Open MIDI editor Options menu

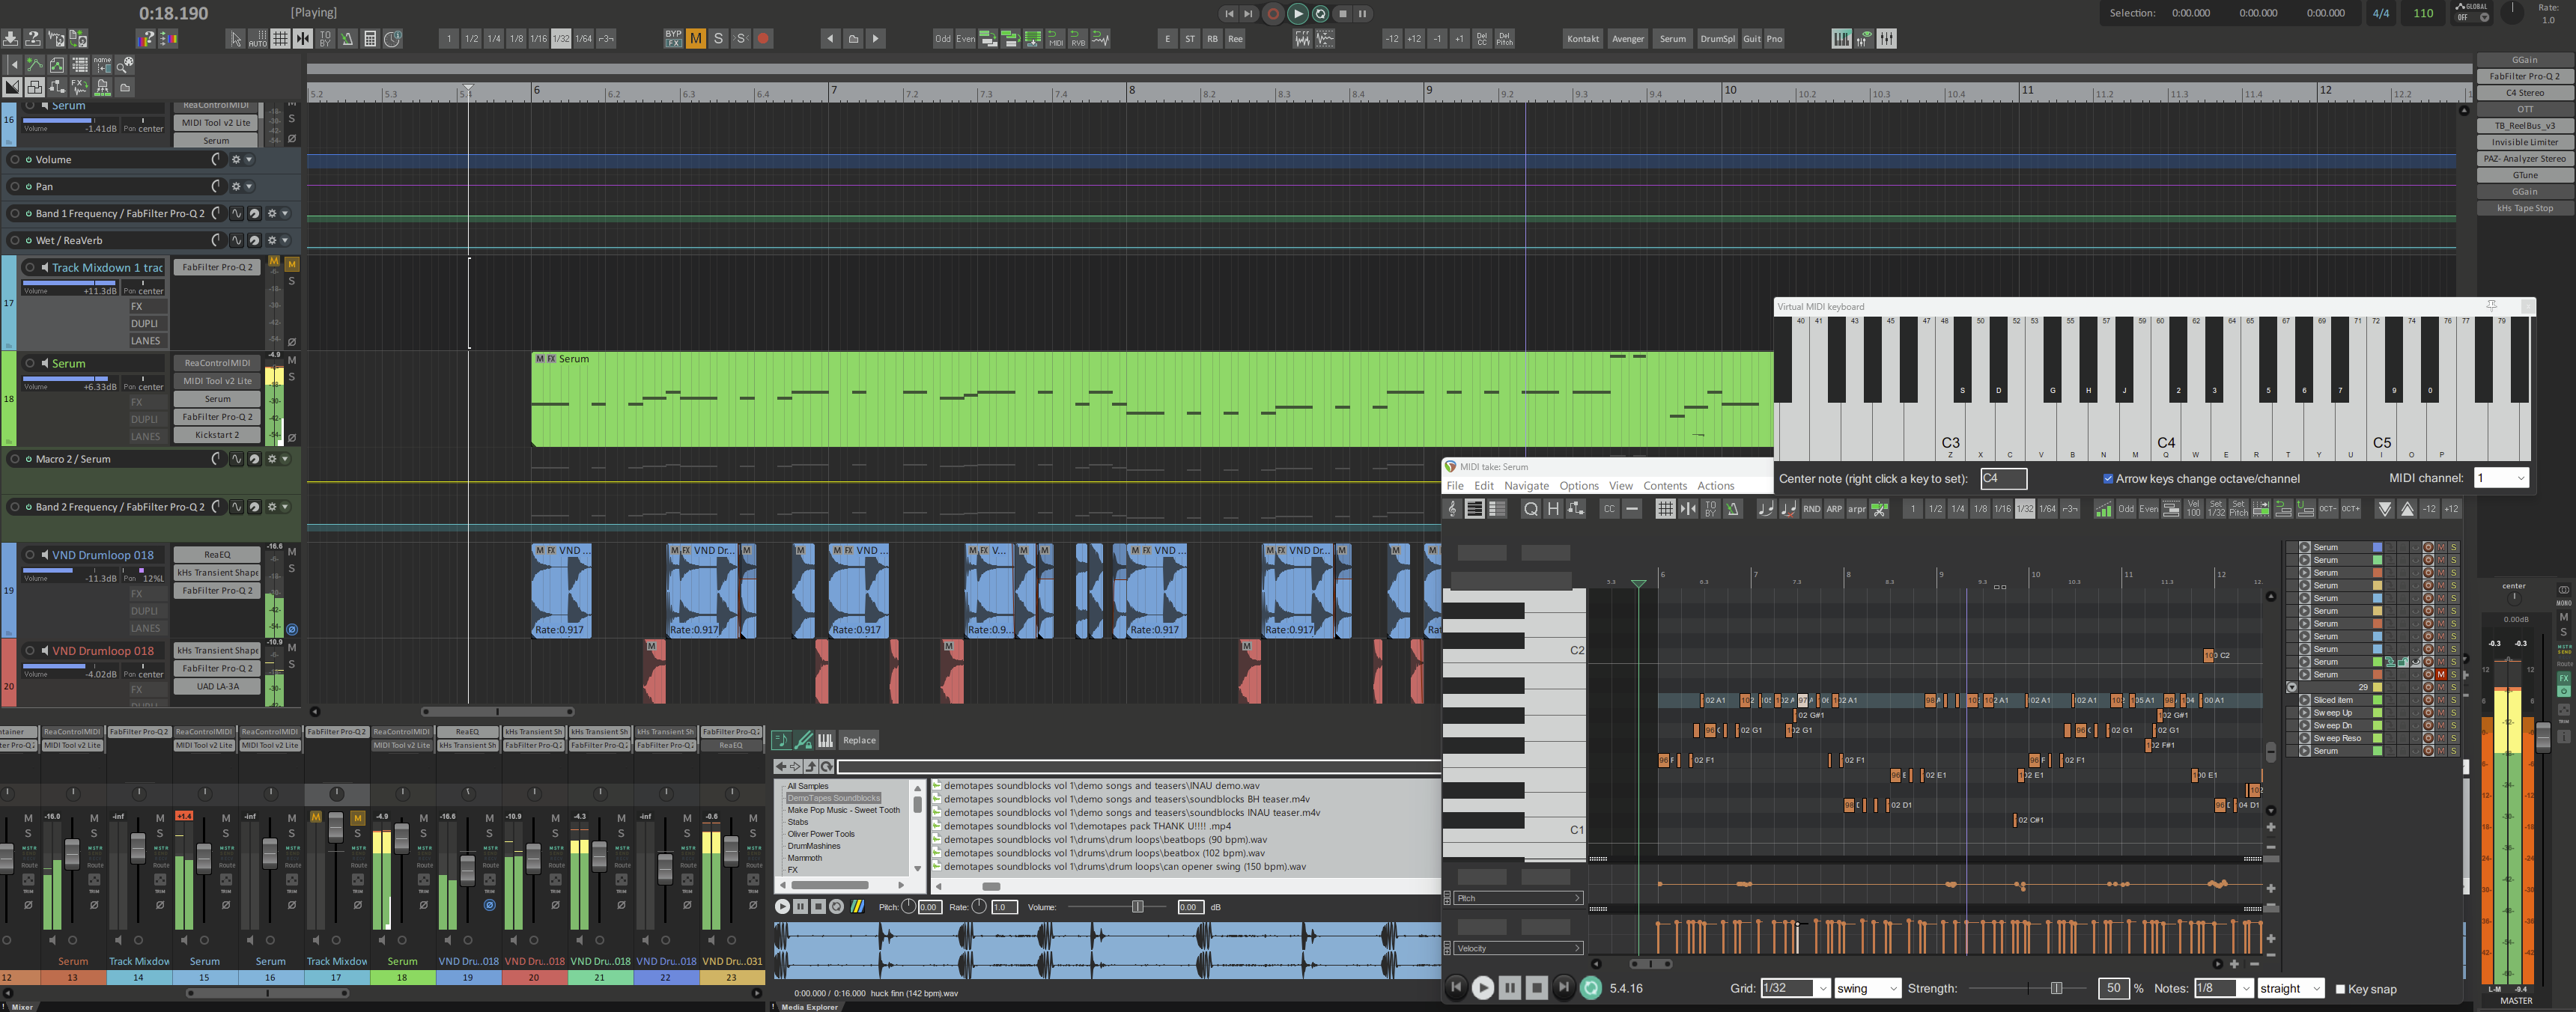tap(1579, 486)
